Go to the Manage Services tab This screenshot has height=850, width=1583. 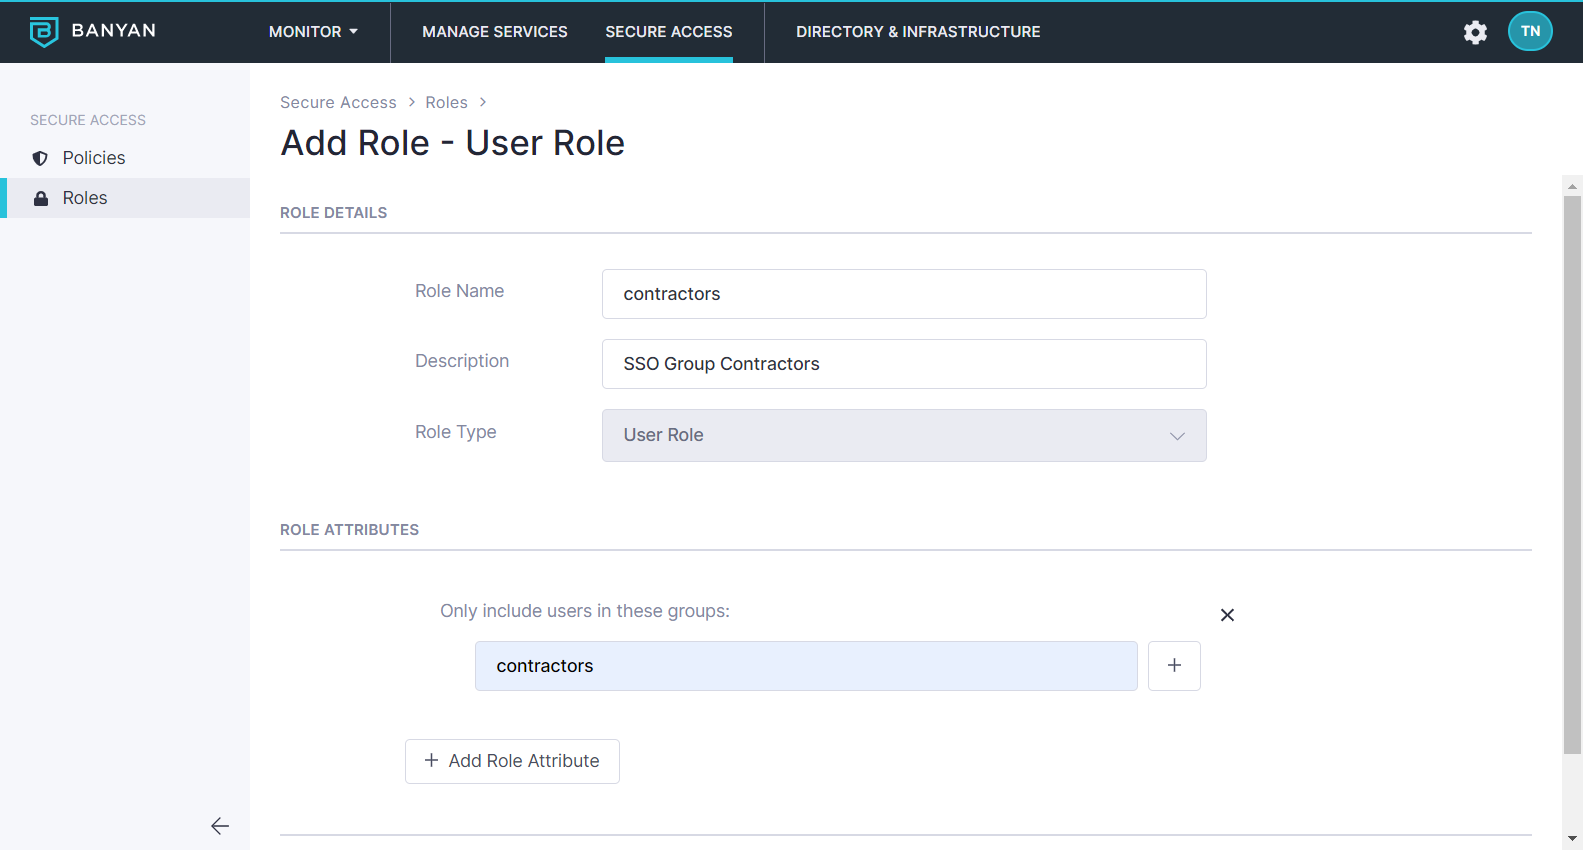495,32
